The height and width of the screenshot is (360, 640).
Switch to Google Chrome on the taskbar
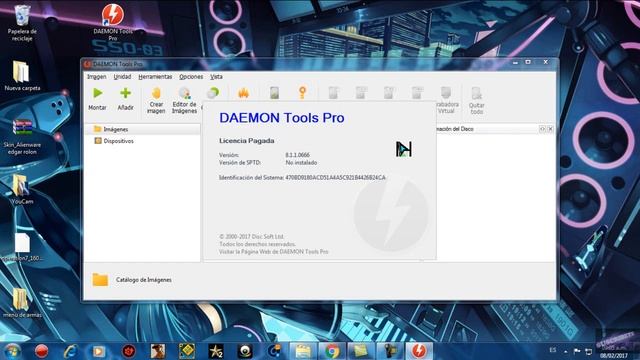[x=332, y=351]
